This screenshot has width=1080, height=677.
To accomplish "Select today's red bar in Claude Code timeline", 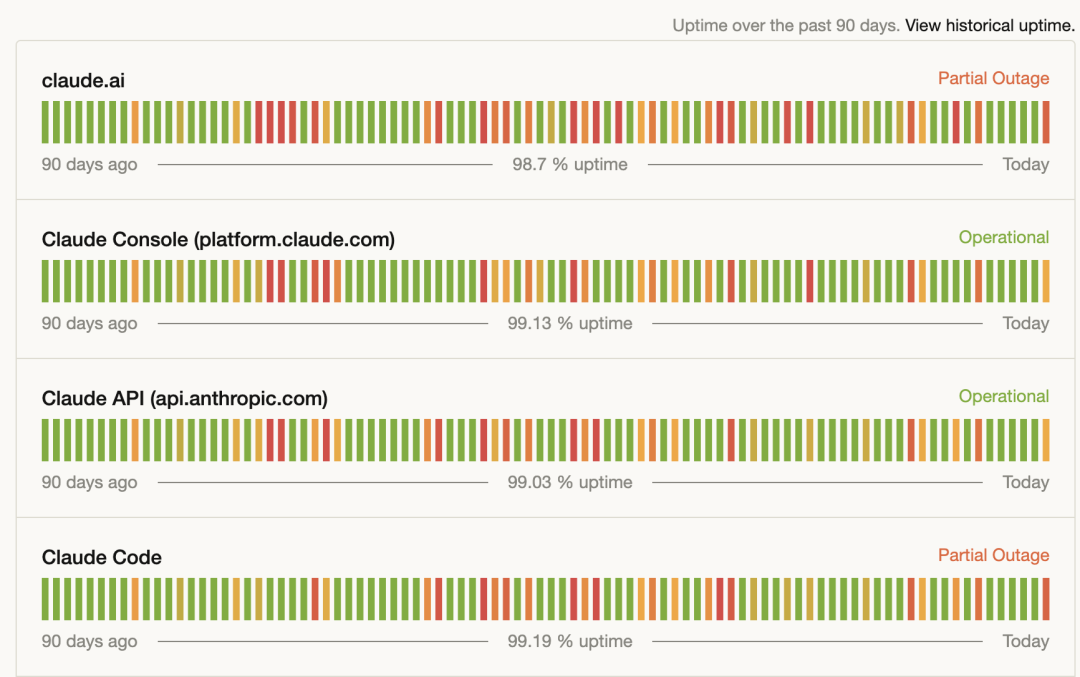I will [1046, 599].
